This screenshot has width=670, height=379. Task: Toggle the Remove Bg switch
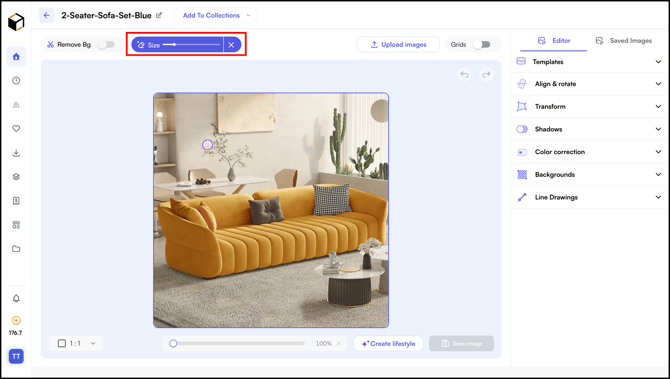[106, 44]
